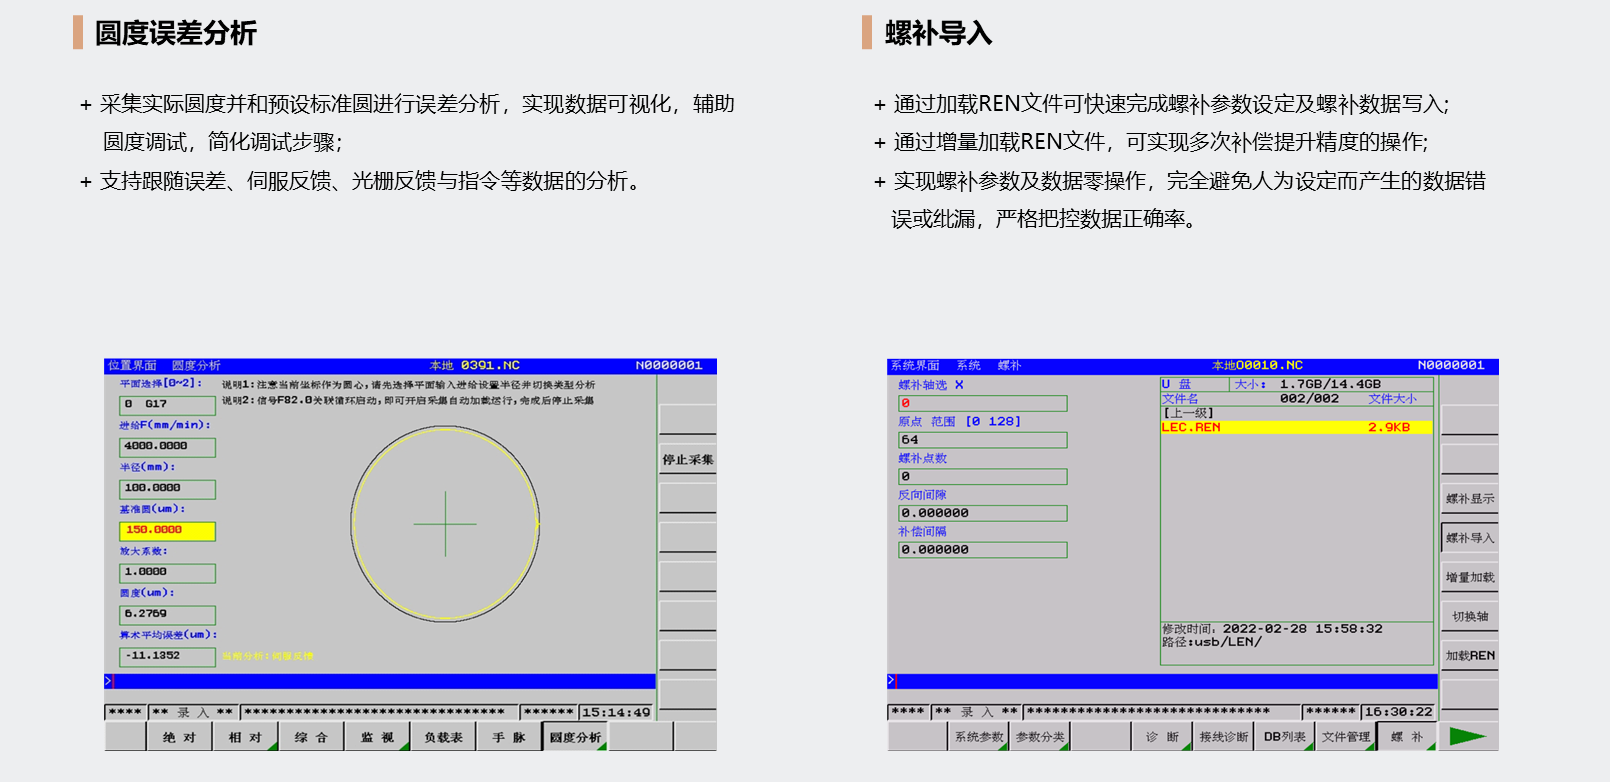Open the 系统参数 softkey

point(978,737)
